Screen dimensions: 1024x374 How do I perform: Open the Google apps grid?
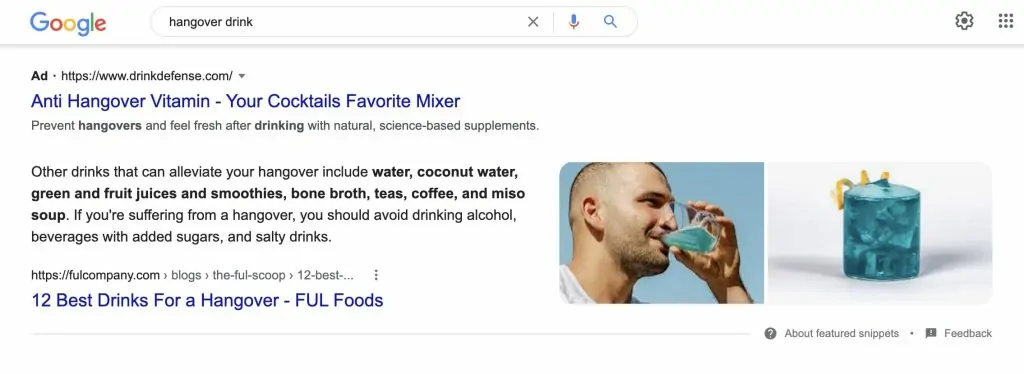click(1006, 21)
